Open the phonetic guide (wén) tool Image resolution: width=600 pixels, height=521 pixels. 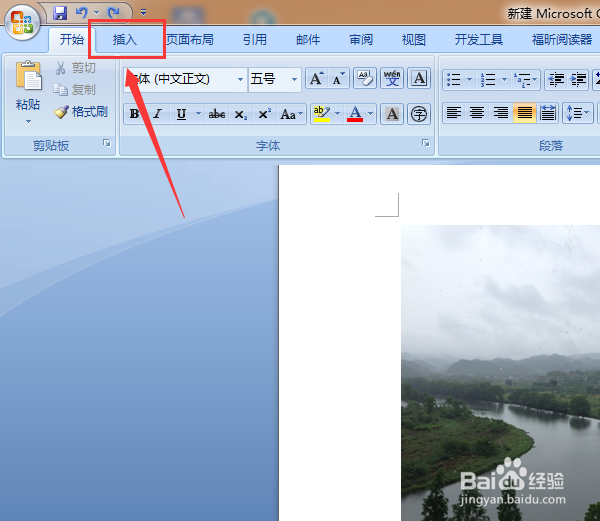392,78
